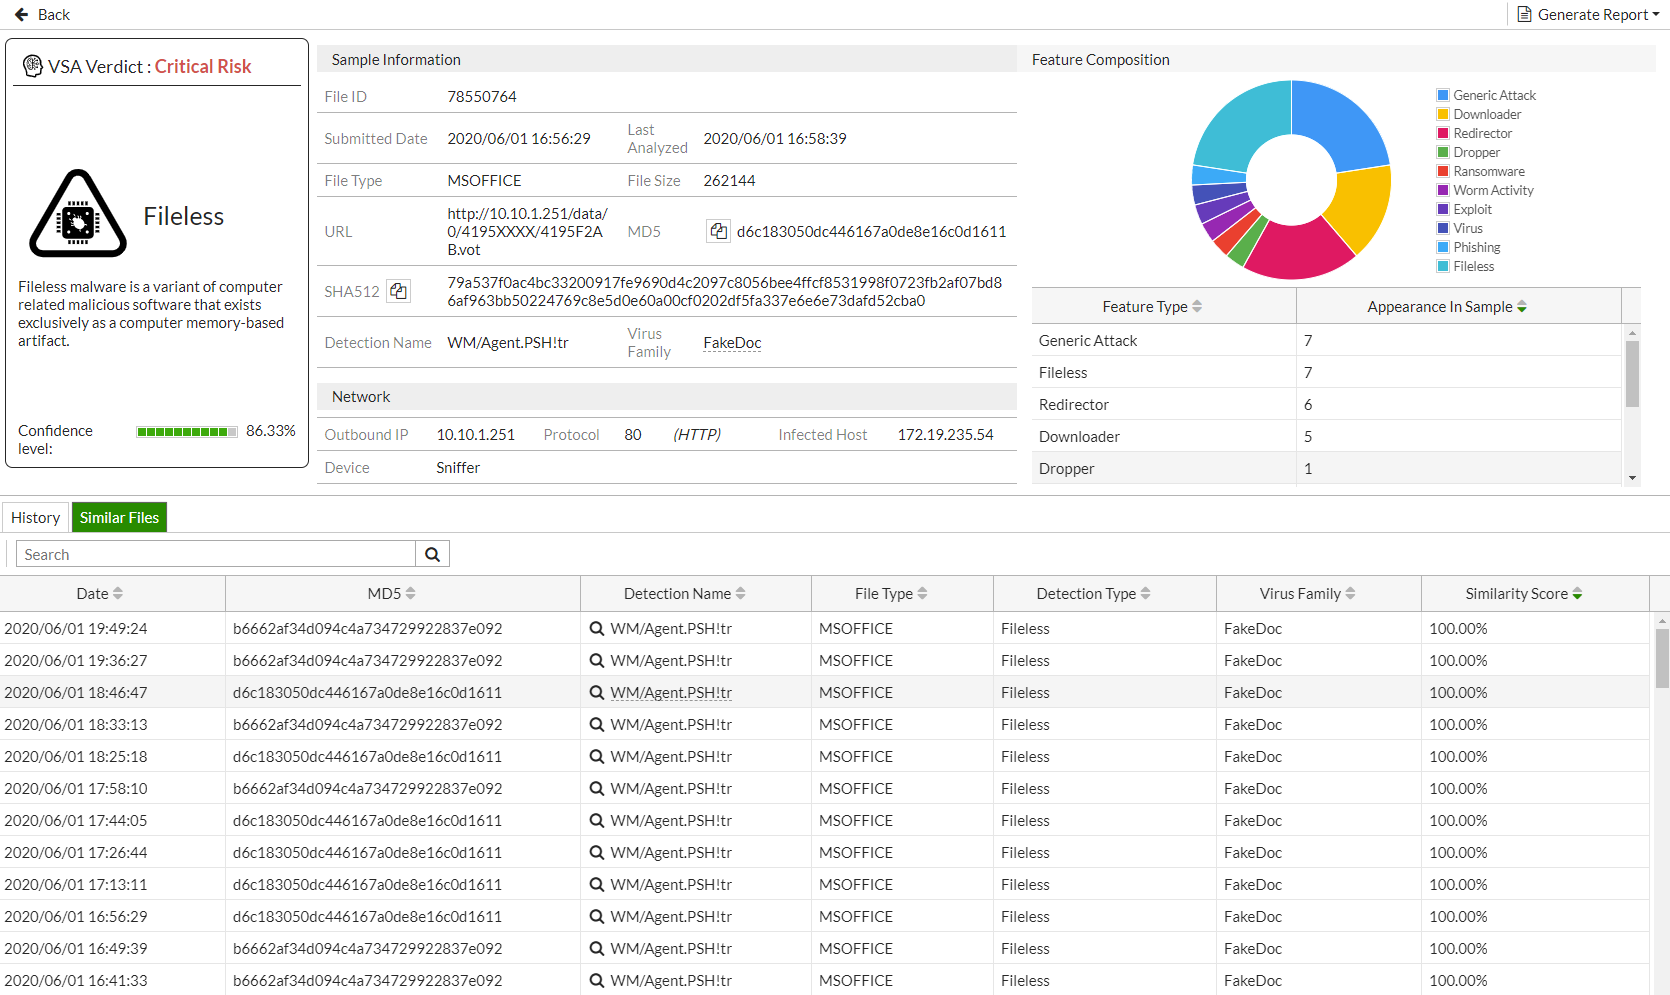The image size is (1670, 995).
Task: Select the Similar Files tab
Action: (x=119, y=517)
